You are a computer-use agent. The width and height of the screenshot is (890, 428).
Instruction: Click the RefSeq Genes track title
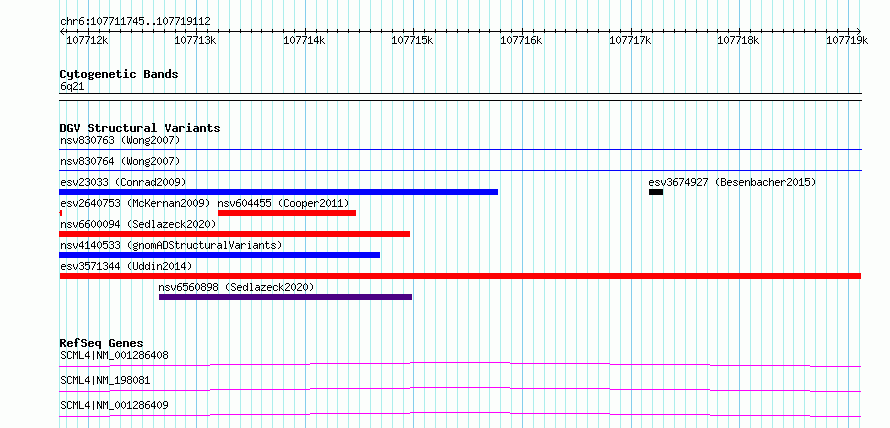click(x=101, y=343)
